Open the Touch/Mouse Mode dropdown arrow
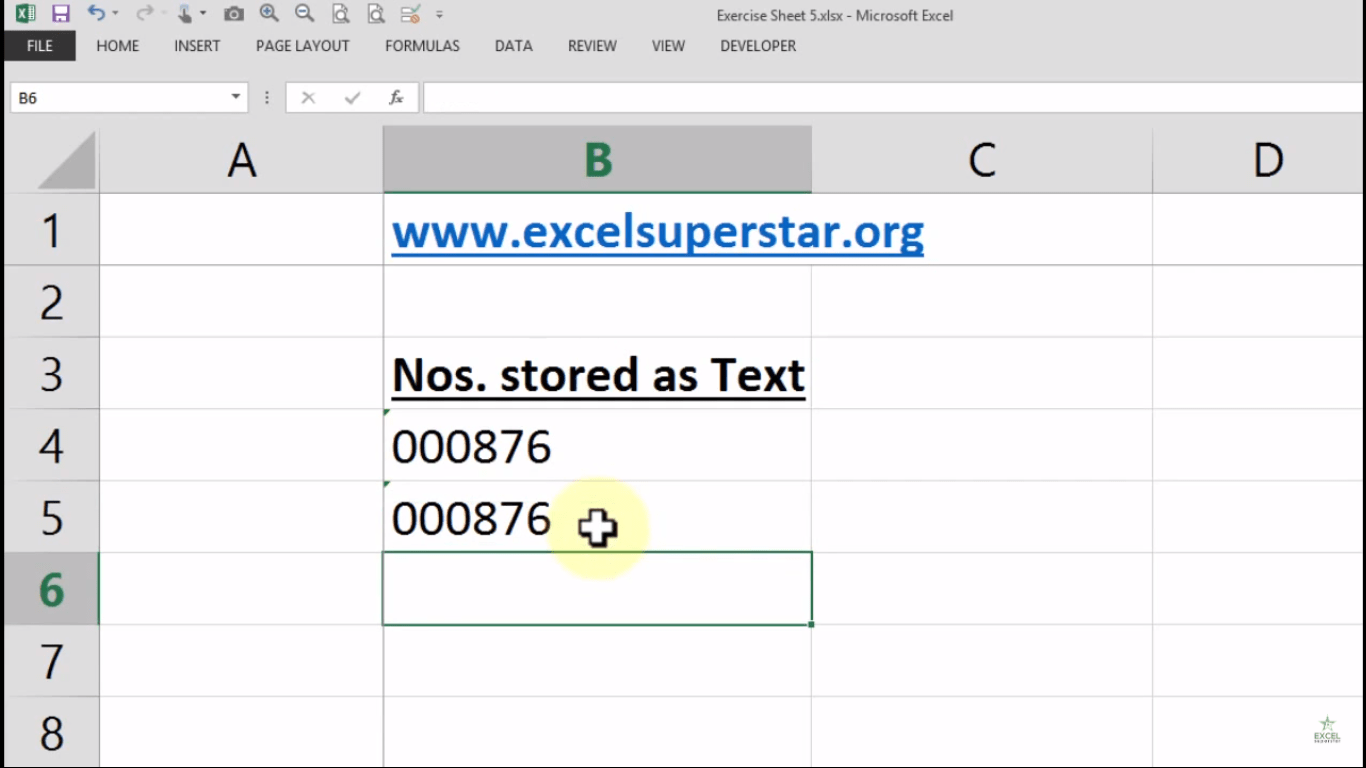This screenshot has width=1366, height=768. (x=204, y=14)
